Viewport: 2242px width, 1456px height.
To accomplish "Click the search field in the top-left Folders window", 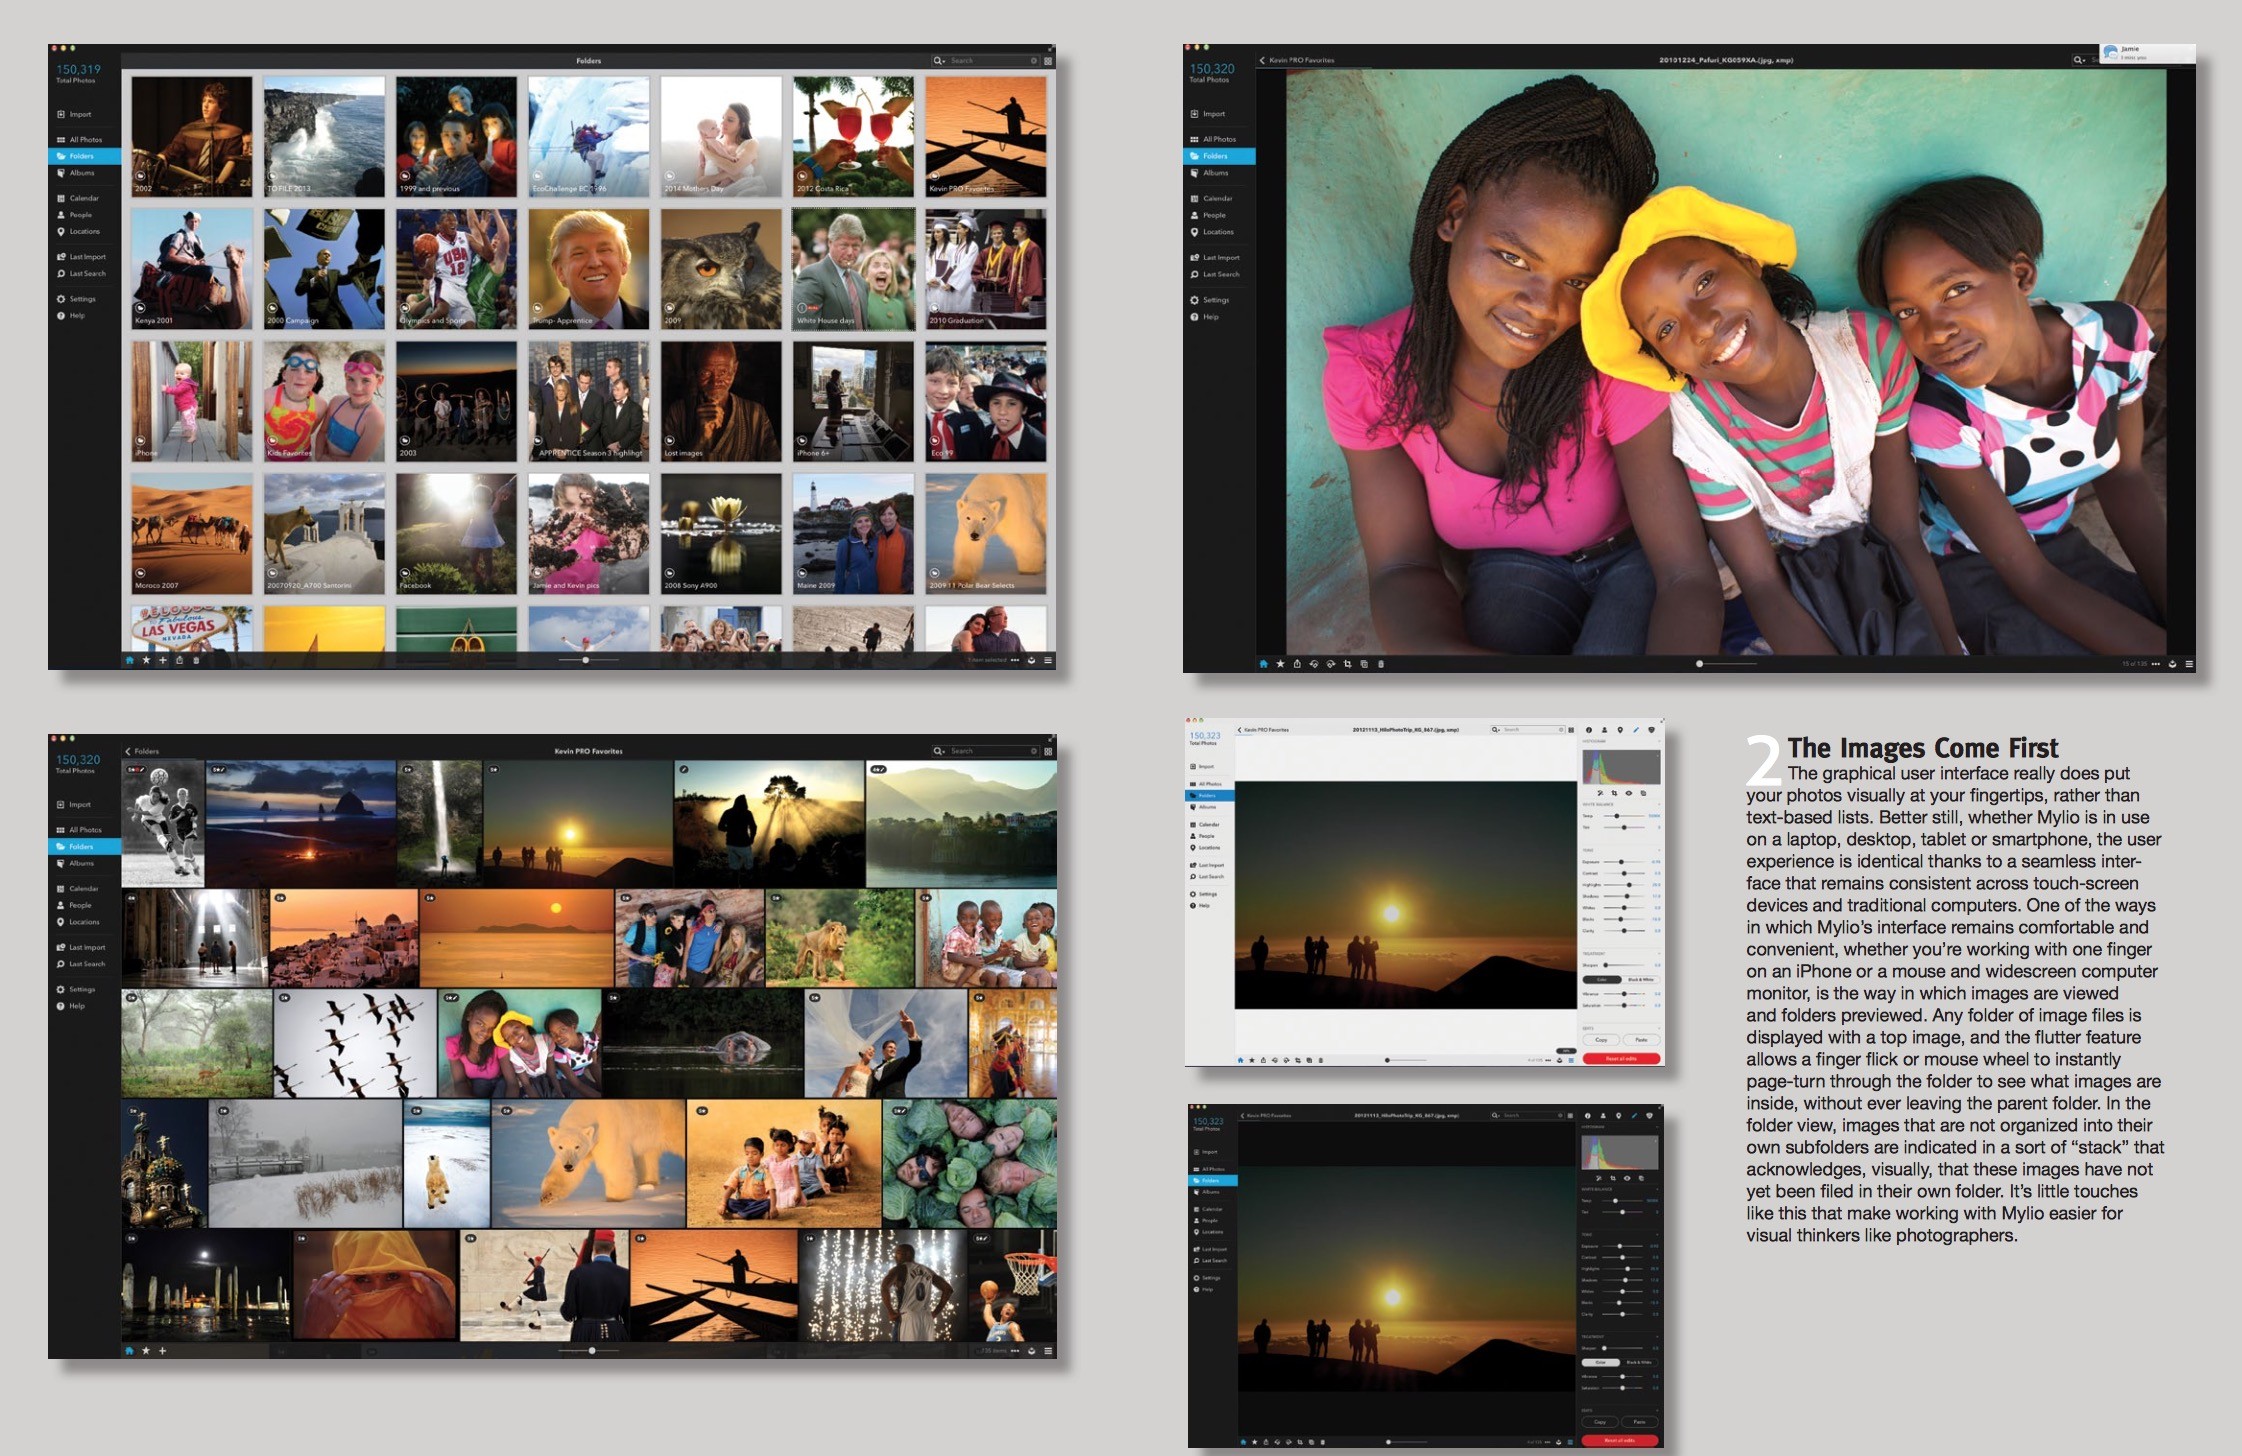I will (x=985, y=61).
